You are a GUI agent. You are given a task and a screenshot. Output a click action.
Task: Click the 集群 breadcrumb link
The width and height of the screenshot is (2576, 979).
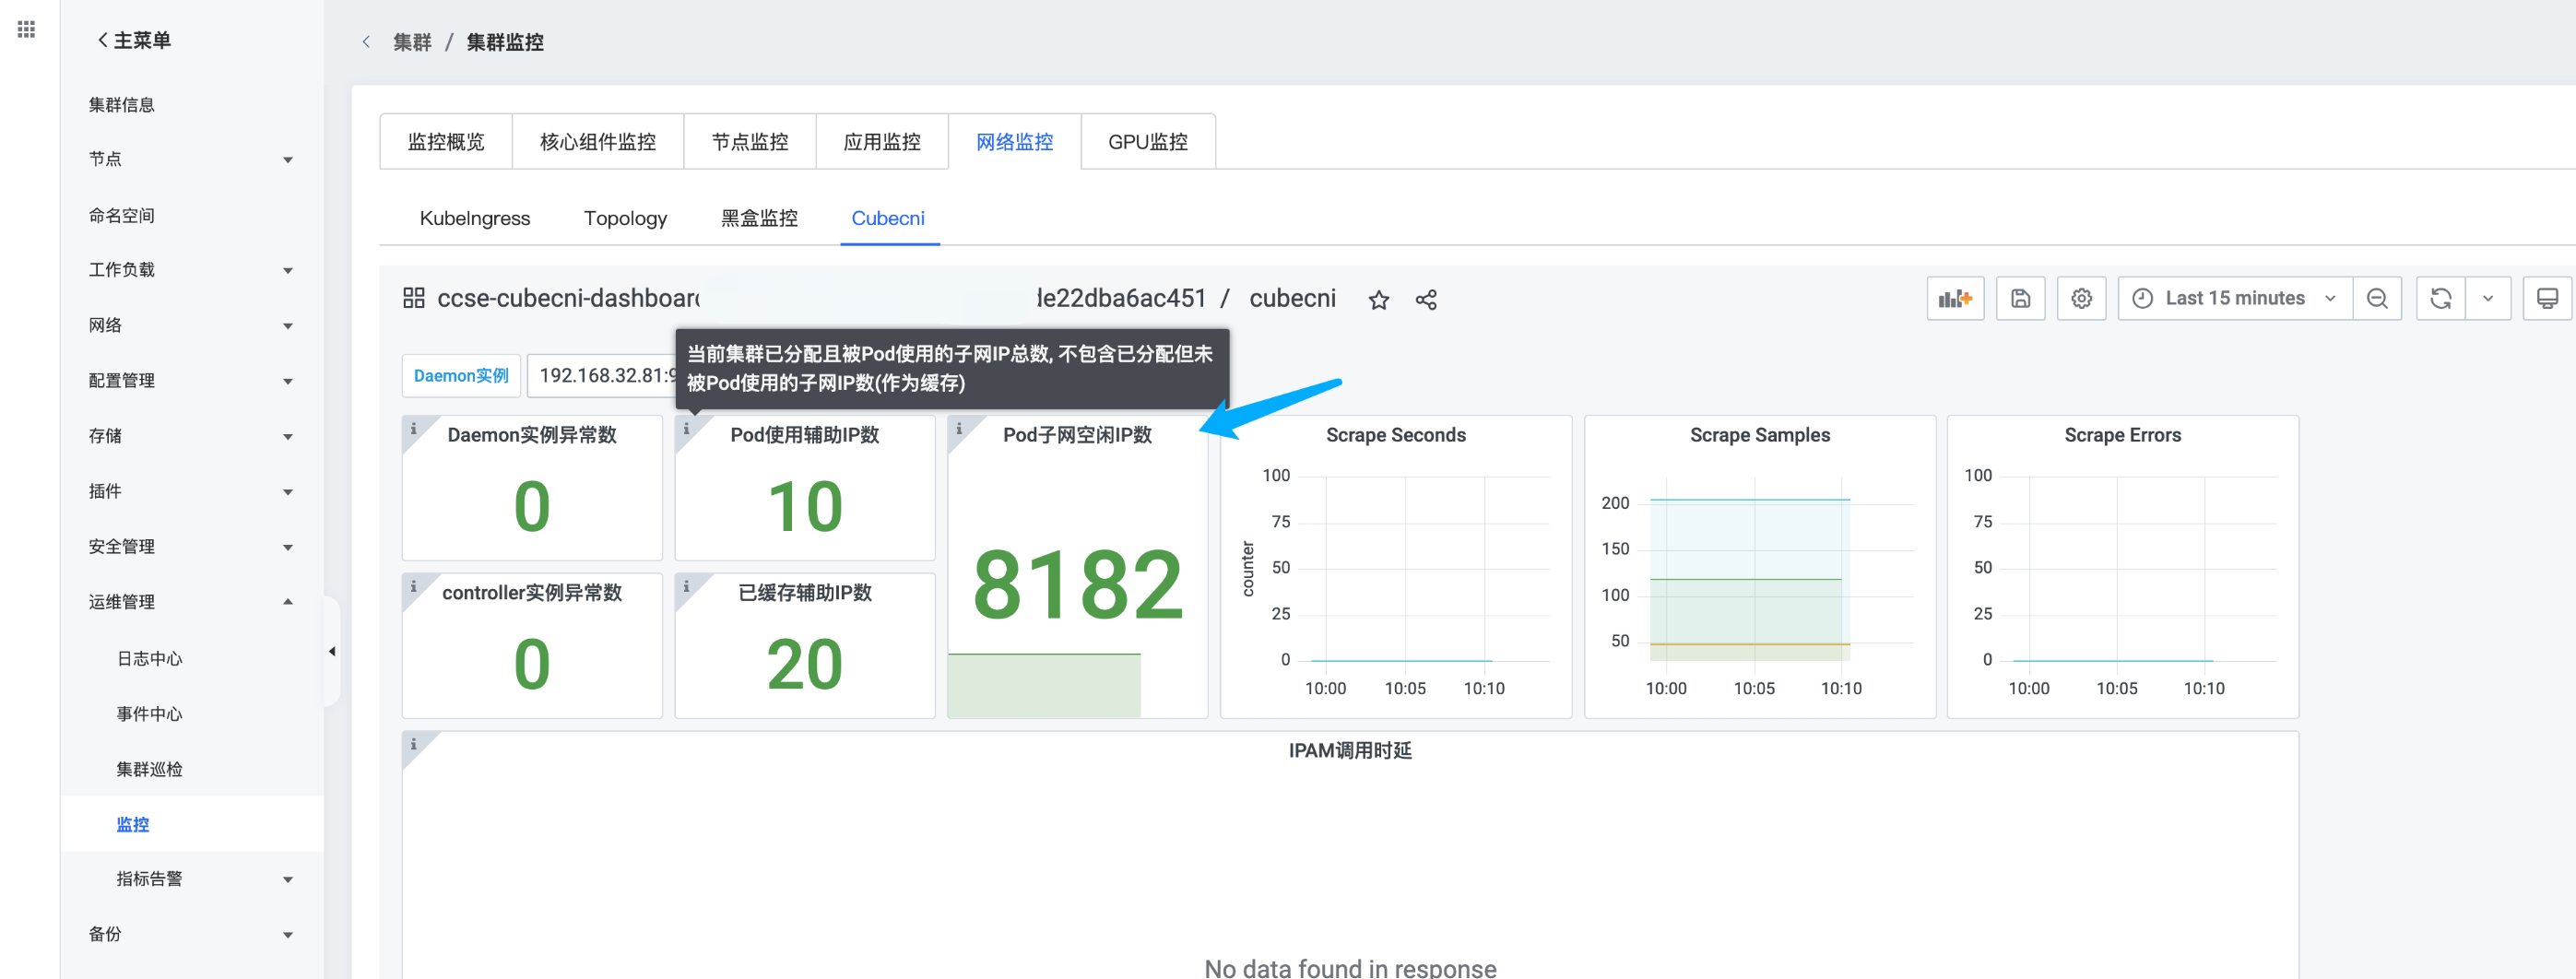(x=412, y=42)
